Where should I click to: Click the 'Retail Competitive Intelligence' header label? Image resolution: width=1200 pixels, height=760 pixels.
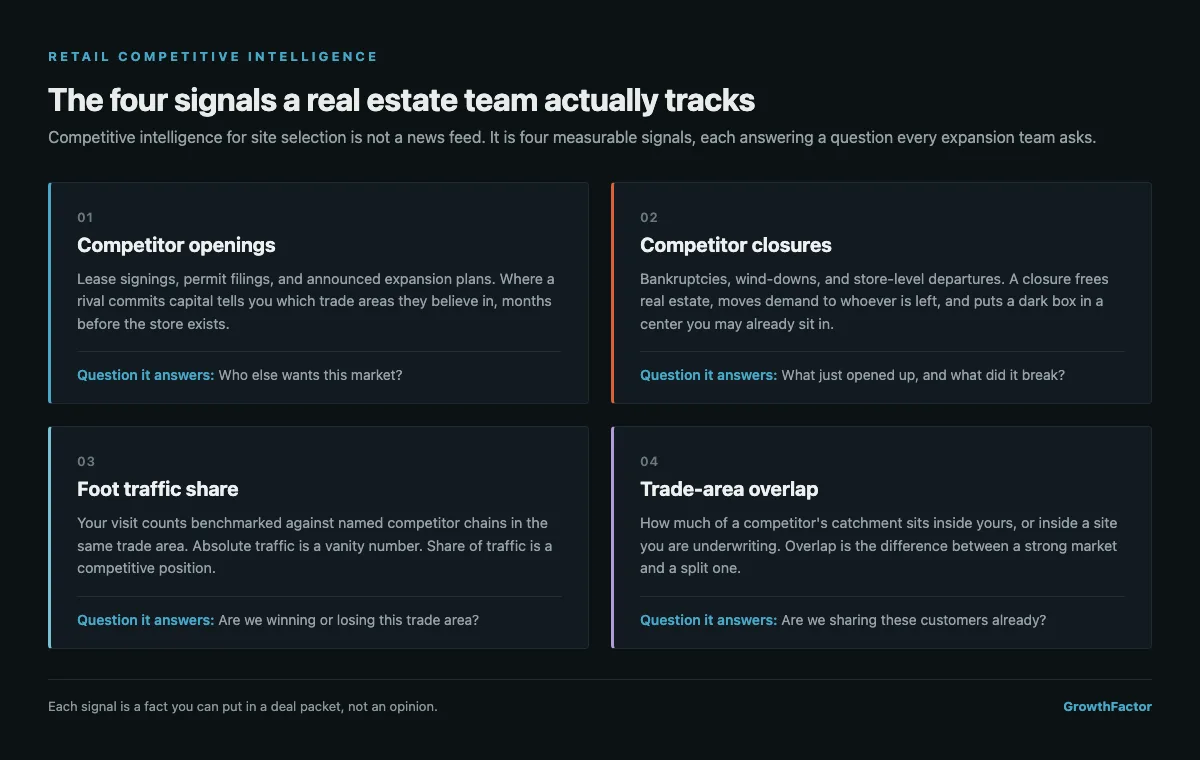[213, 57]
